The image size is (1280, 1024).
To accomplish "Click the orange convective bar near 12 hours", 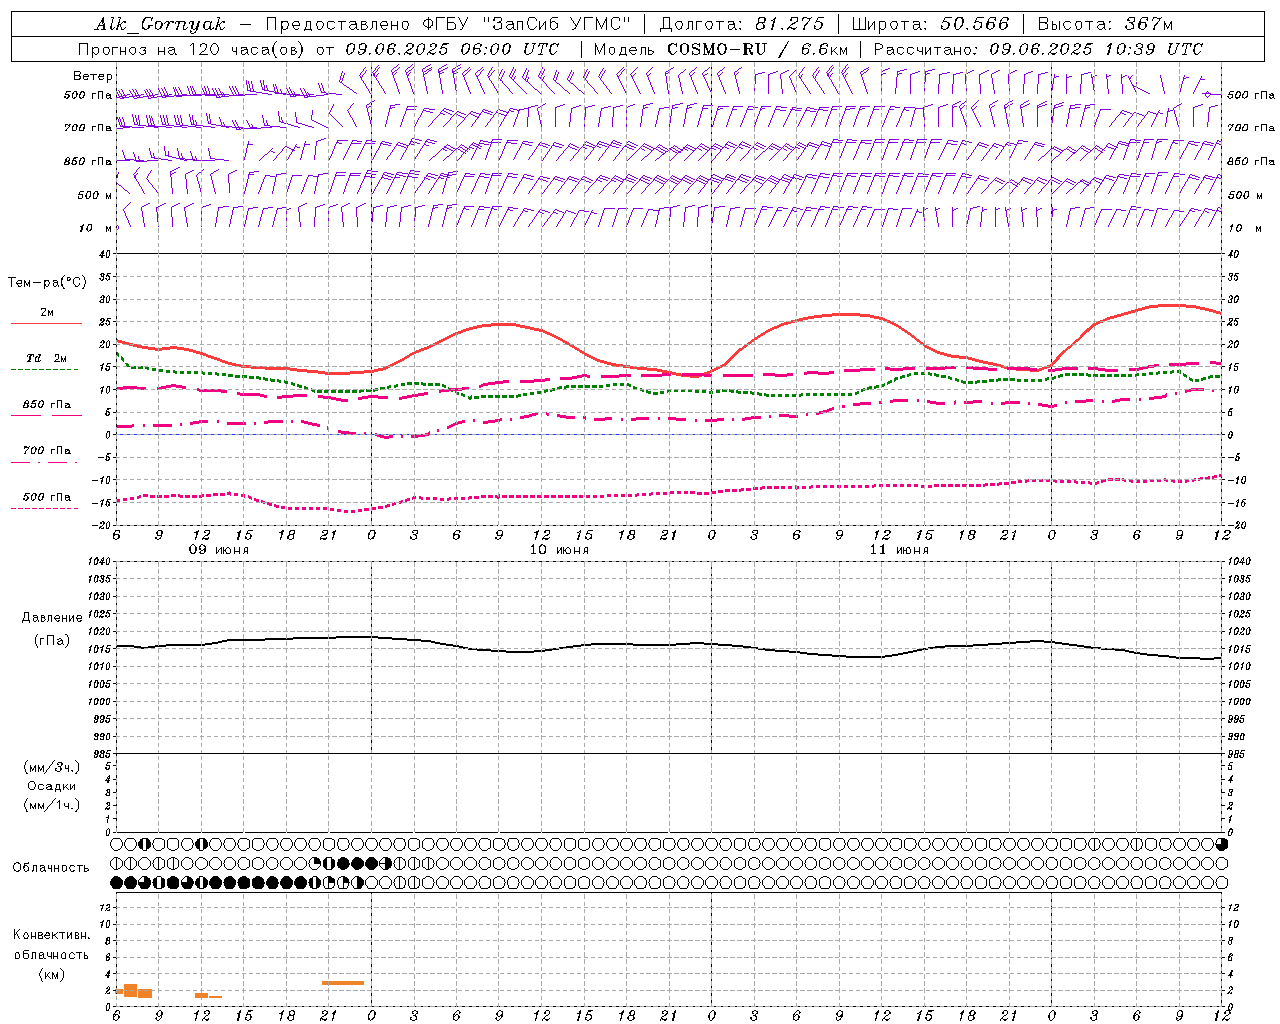I will click(202, 995).
